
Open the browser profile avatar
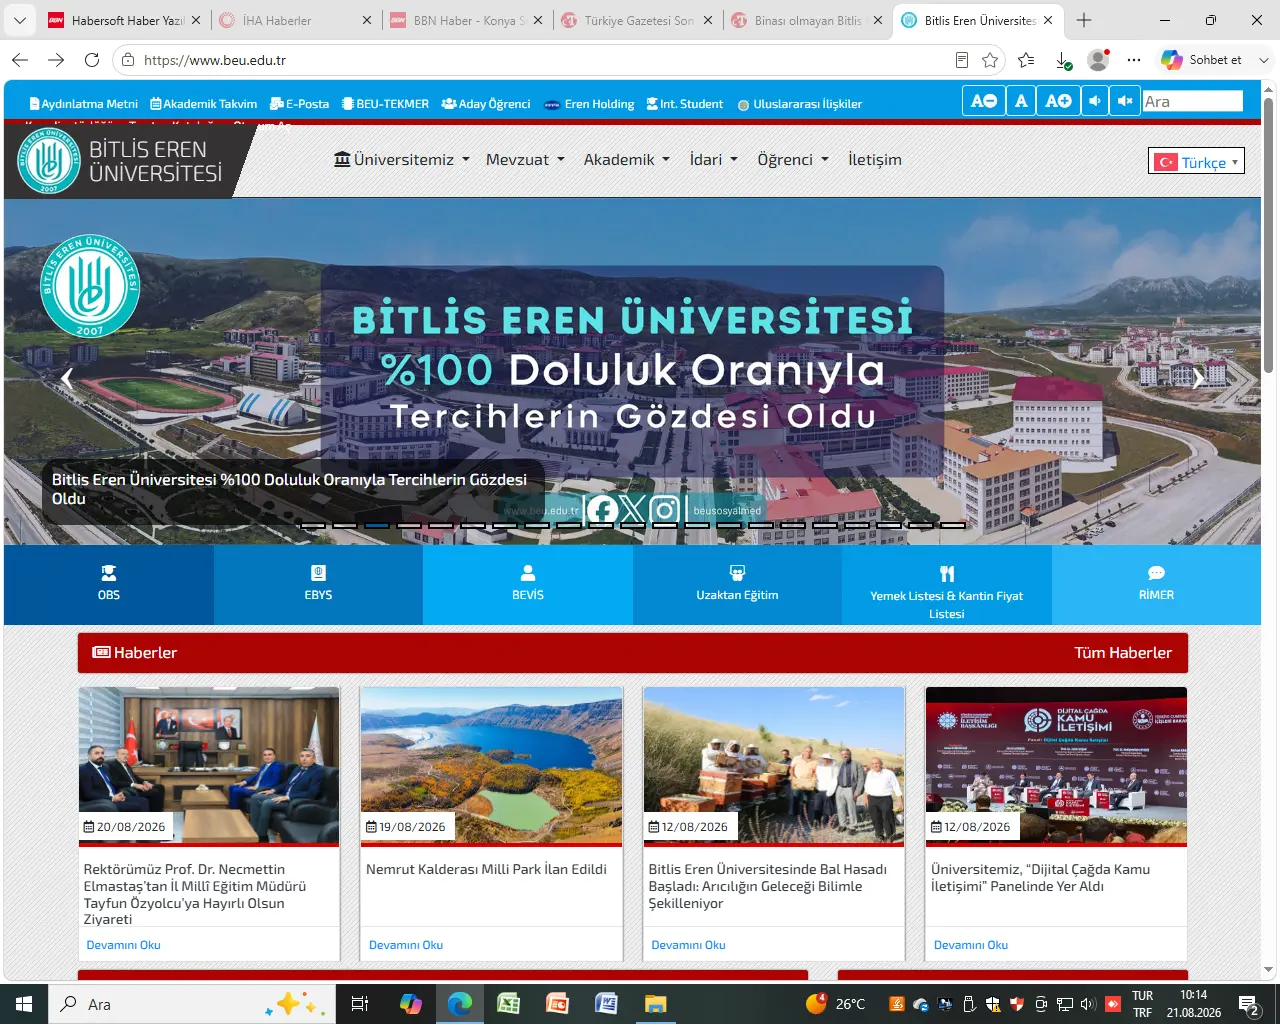tap(1098, 60)
